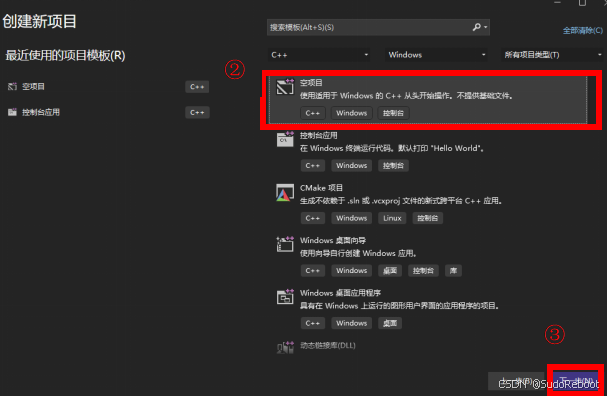The image size is (607, 396).
Task: Select the 空项目 title in the template list
Action: tap(311, 82)
